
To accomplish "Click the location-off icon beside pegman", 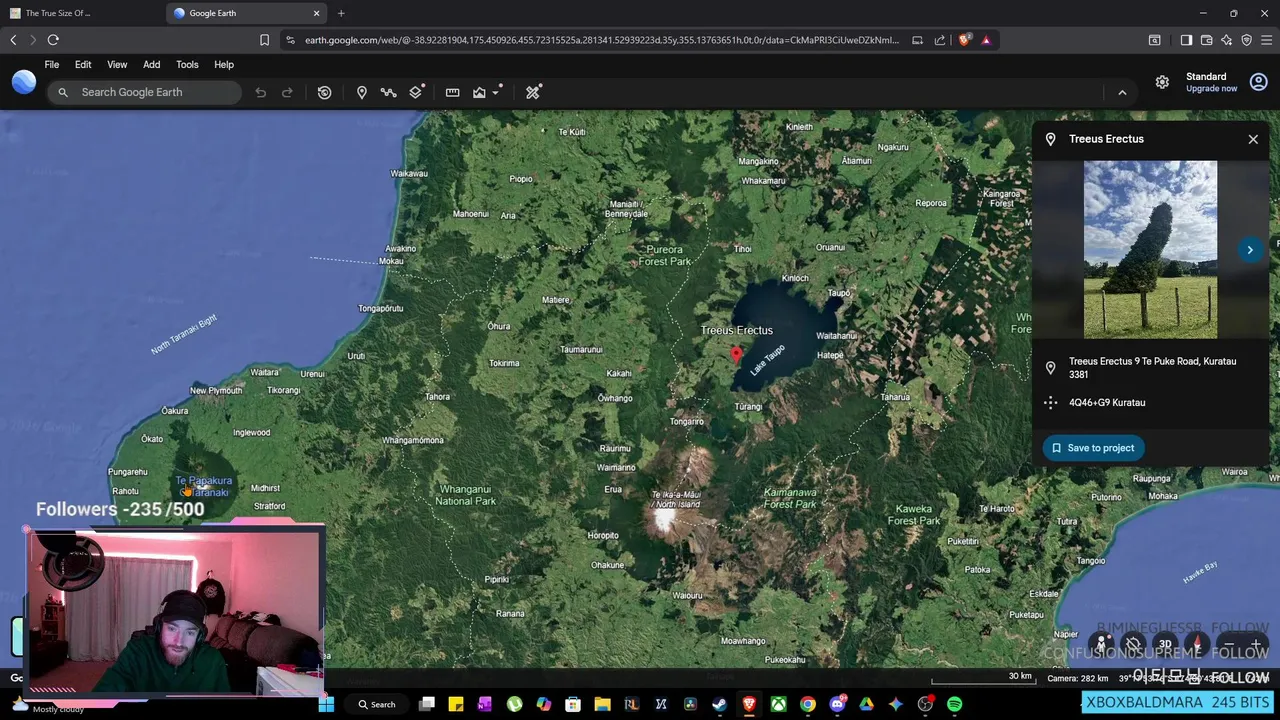I will pos(1133,645).
